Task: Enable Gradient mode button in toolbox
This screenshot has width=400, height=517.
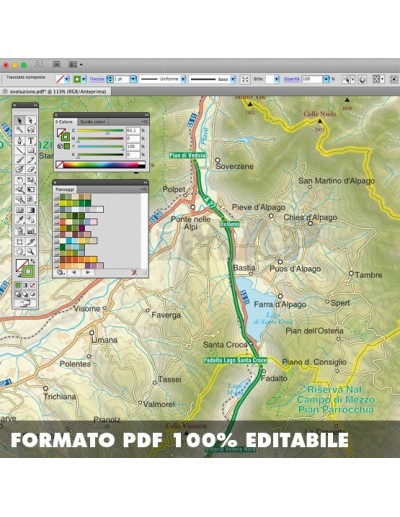Action: click(x=25, y=285)
